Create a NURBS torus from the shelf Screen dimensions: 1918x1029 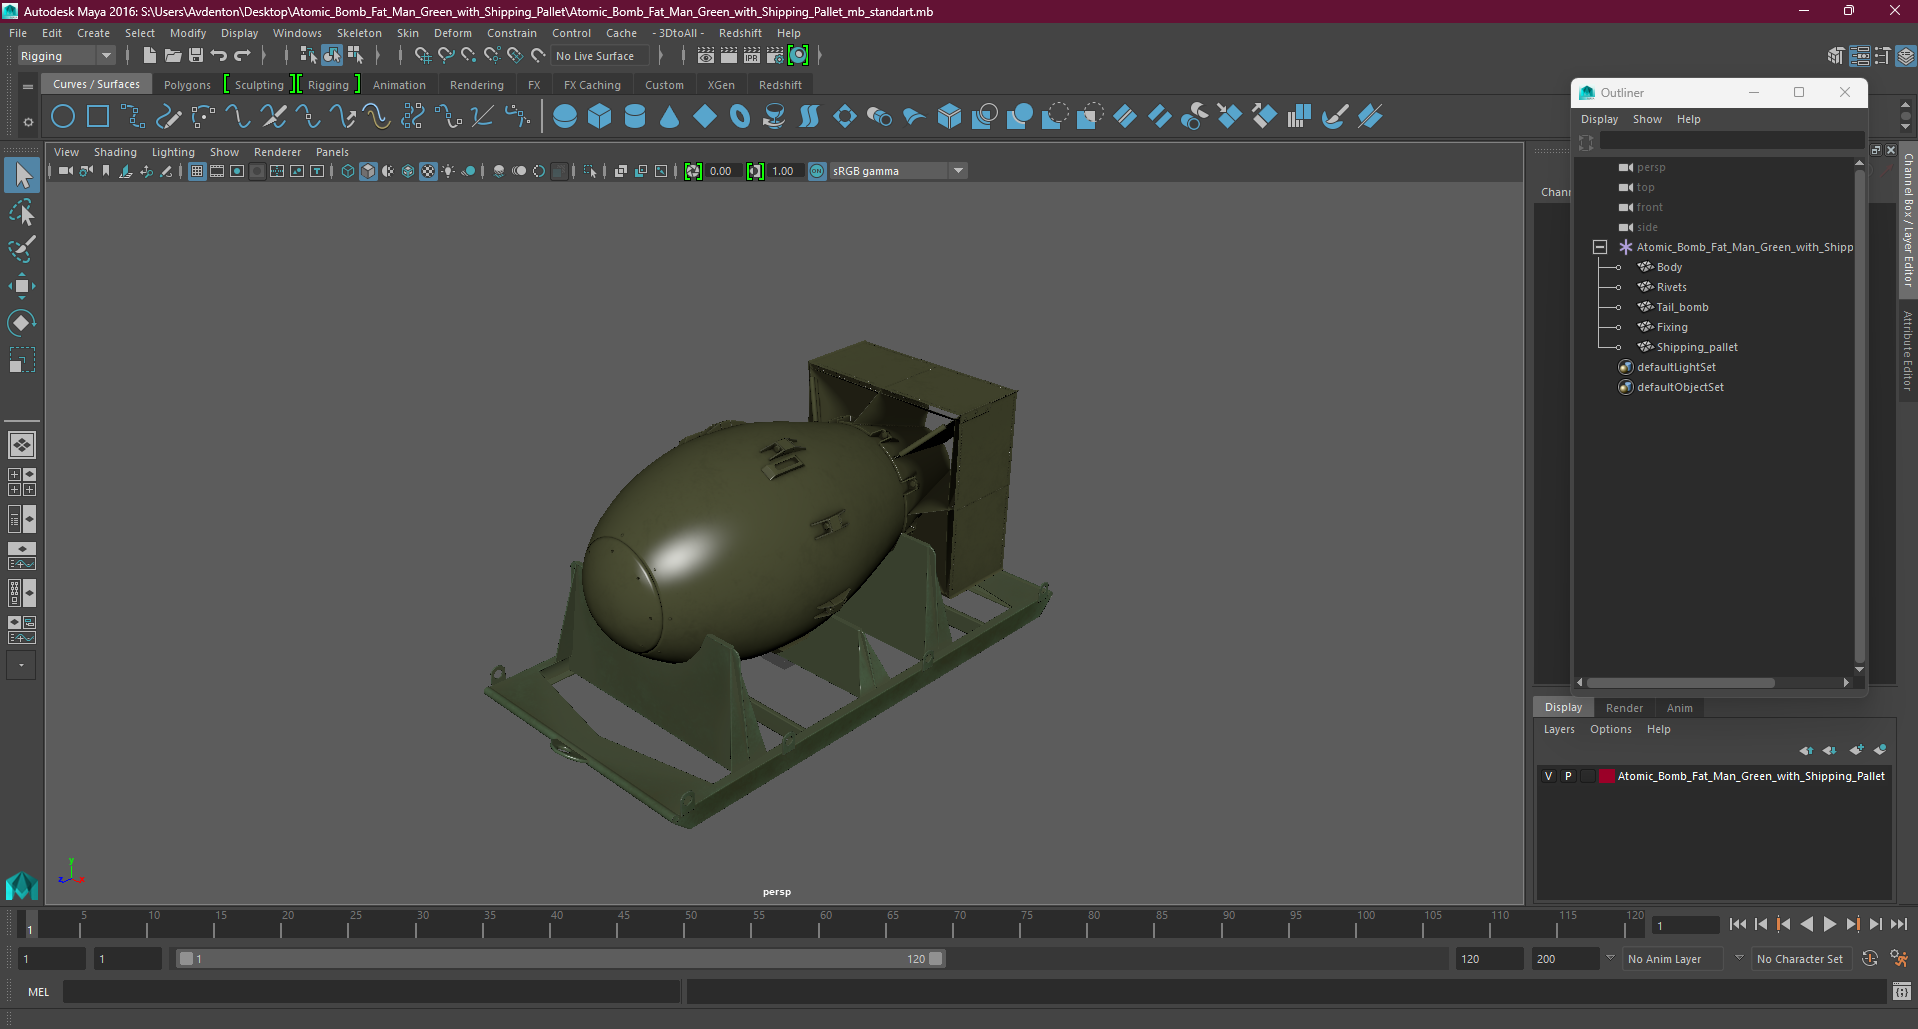(x=740, y=117)
